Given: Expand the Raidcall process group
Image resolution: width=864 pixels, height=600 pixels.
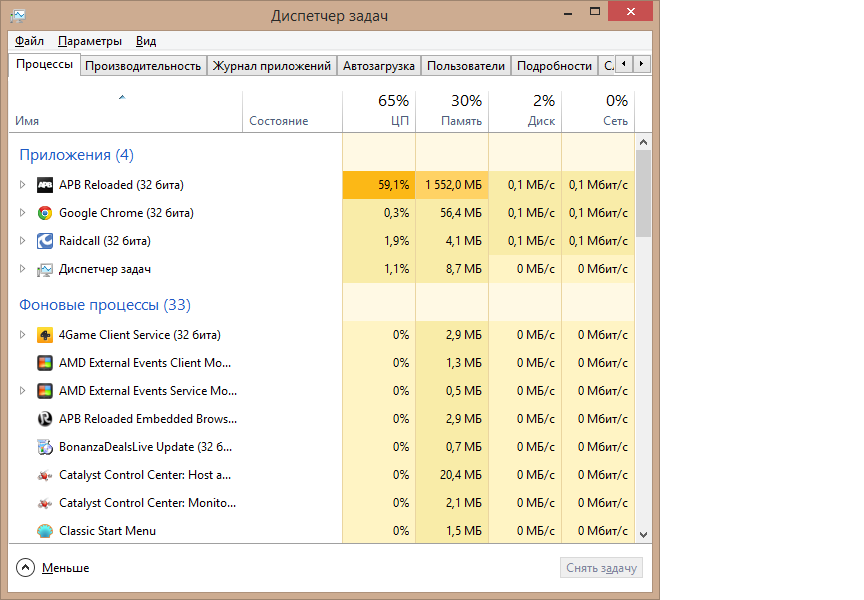Looking at the screenshot, I should tap(22, 241).
